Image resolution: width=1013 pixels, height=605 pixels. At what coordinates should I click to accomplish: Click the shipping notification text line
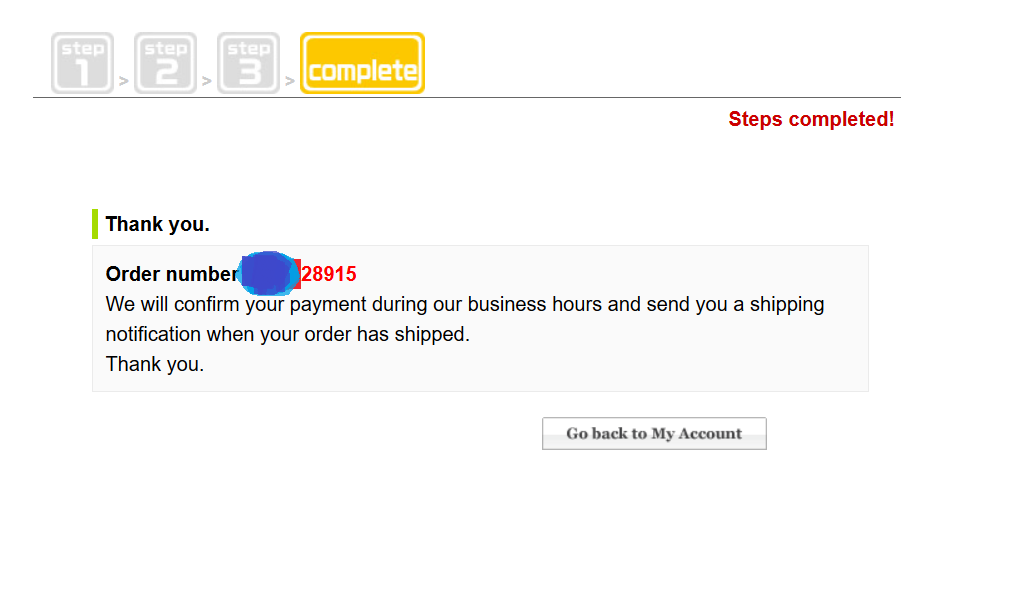click(x=287, y=334)
